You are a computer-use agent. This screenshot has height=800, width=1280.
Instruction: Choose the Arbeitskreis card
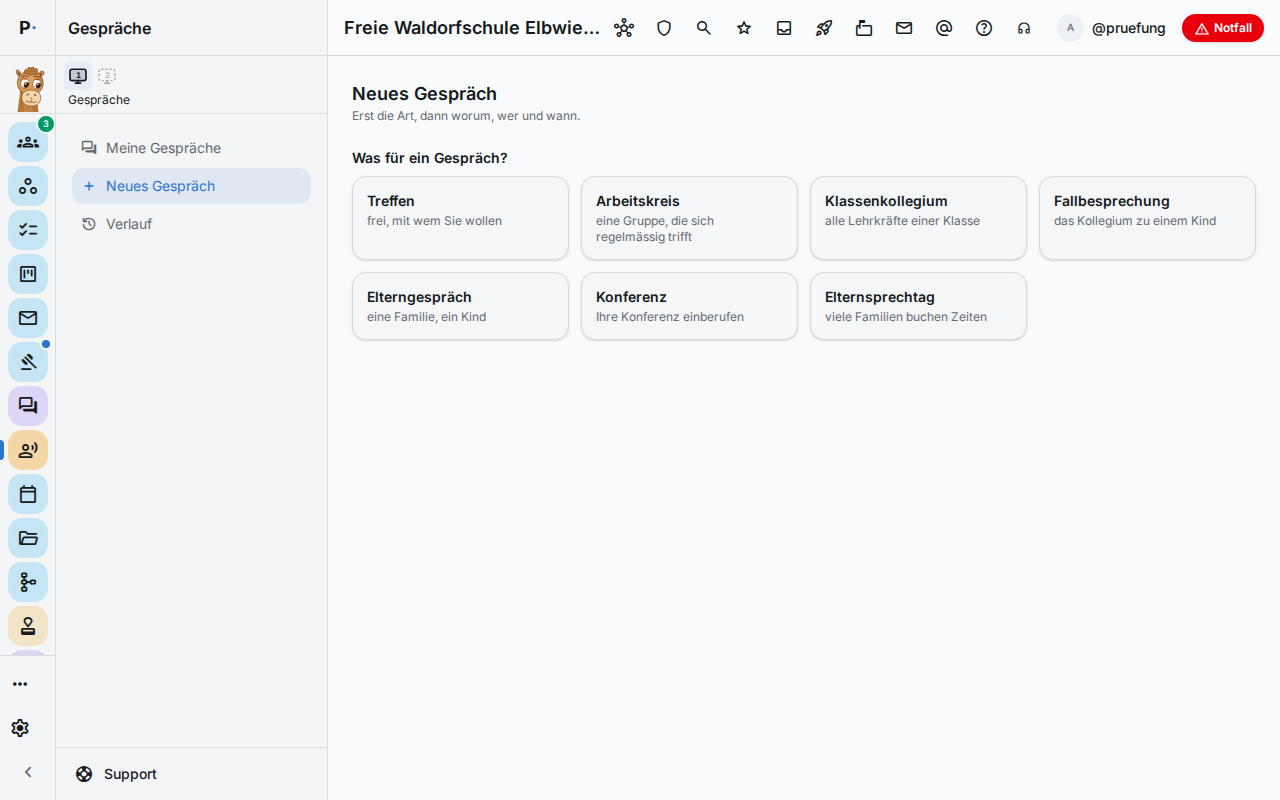[689, 218]
